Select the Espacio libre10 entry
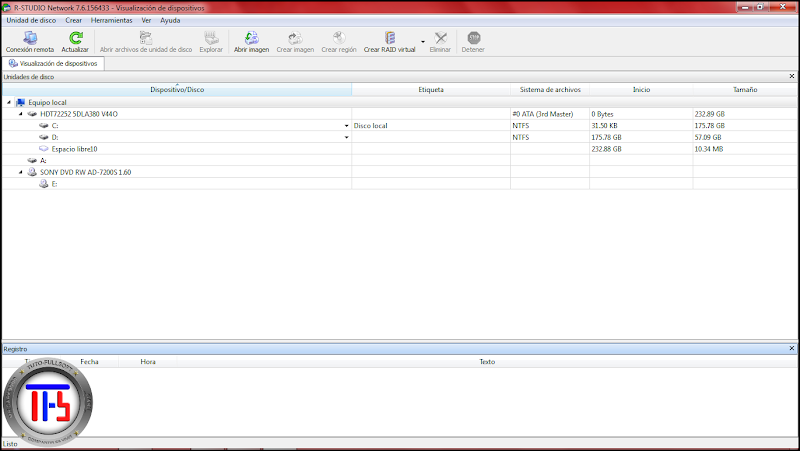 (x=74, y=149)
